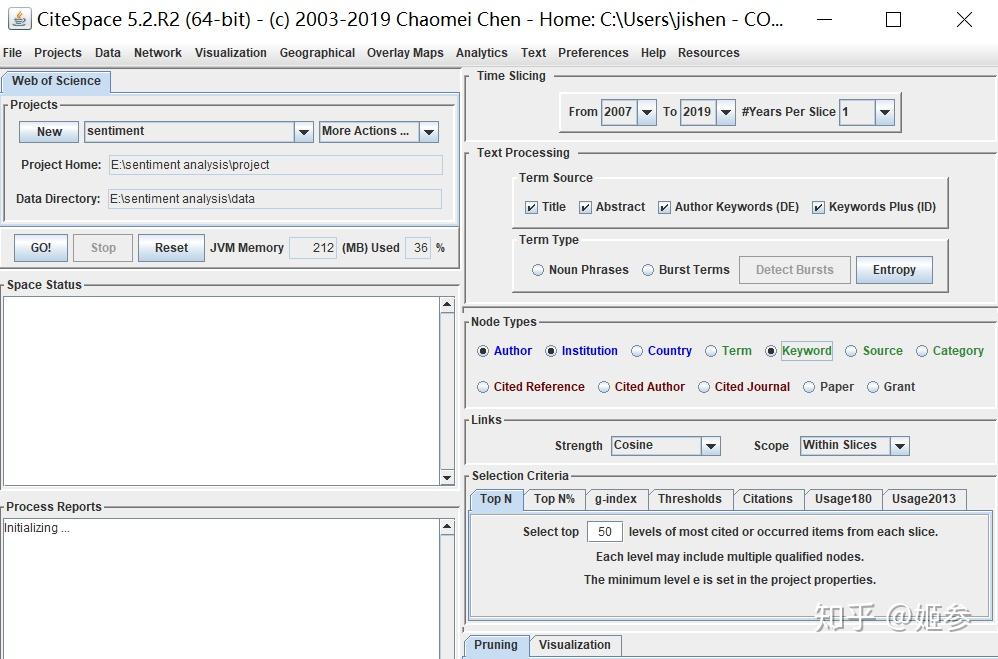Click Space Status scrollbar down arrow
Image resolution: width=998 pixels, height=659 pixels.
tap(447, 478)
